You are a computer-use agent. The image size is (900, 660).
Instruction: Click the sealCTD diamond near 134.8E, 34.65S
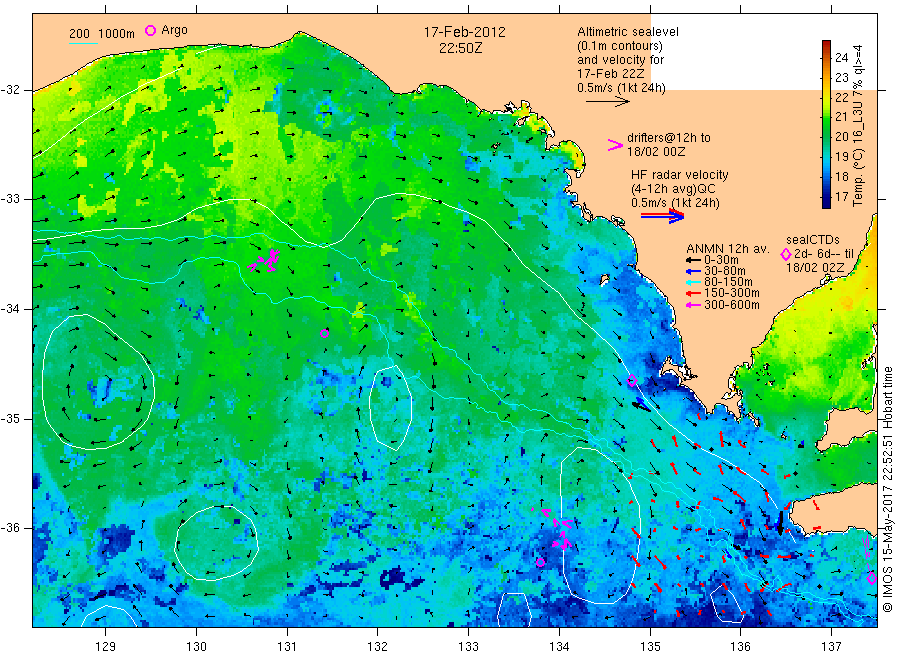pos(632,381)
